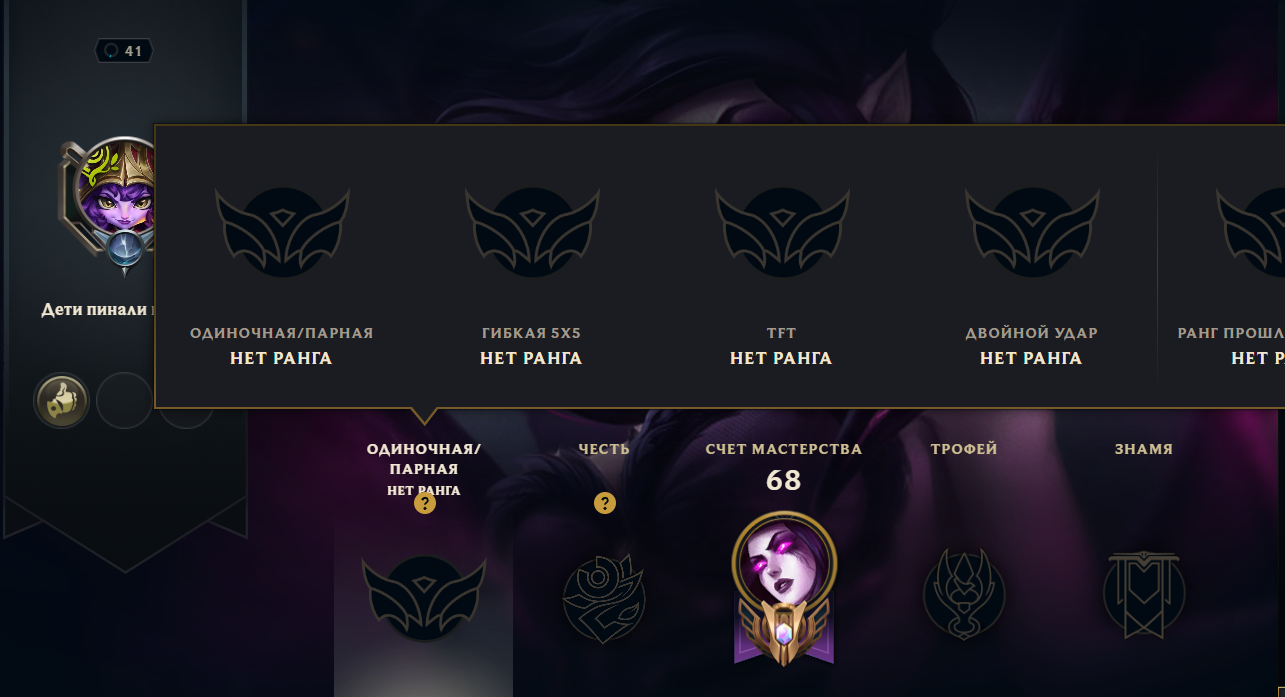Select the empty second token slot
The height and width of the screenshot is (697, 1285).
[124, 401]
